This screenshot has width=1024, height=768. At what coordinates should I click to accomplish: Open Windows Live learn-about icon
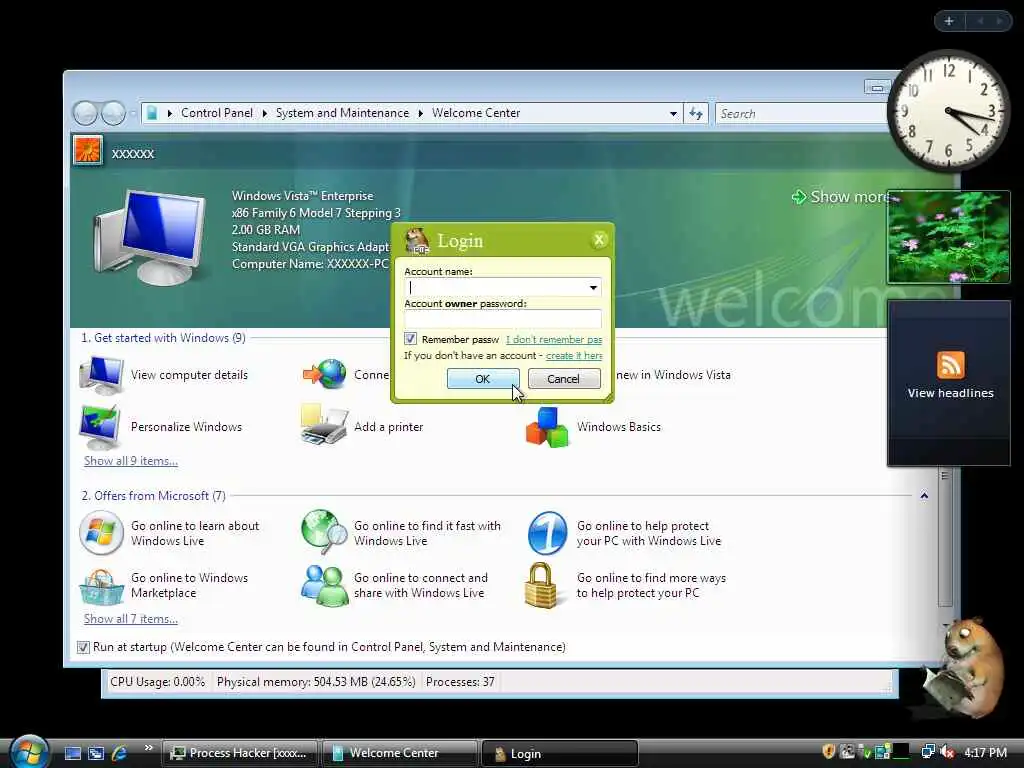pos(101,533)
